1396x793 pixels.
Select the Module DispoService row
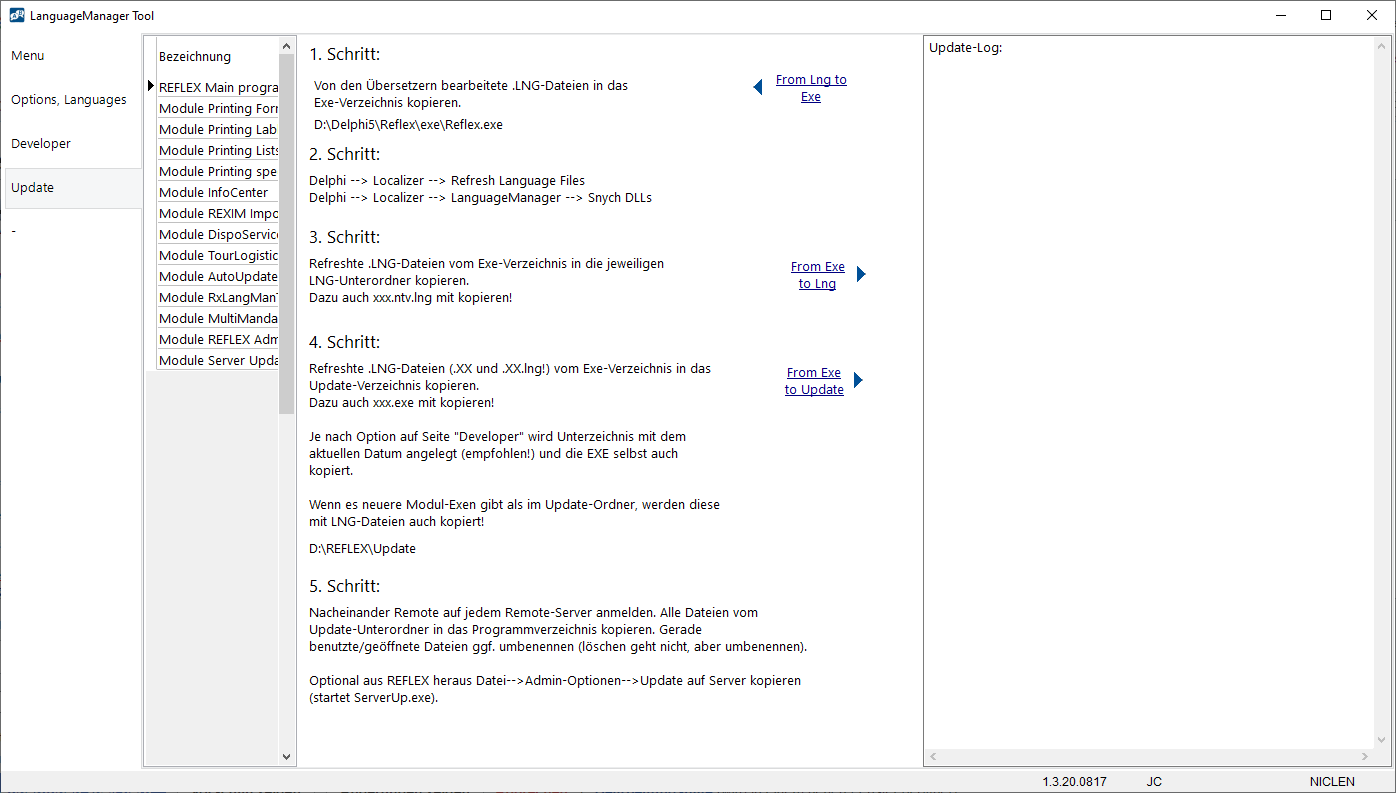click(218, 235)
